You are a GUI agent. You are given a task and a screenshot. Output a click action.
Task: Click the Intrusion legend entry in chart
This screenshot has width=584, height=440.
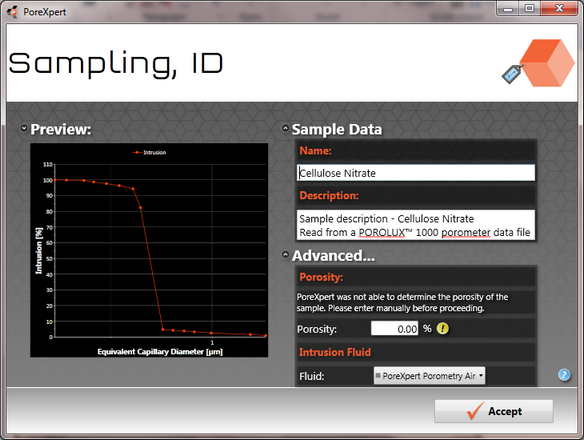click(x=150, y=152)
